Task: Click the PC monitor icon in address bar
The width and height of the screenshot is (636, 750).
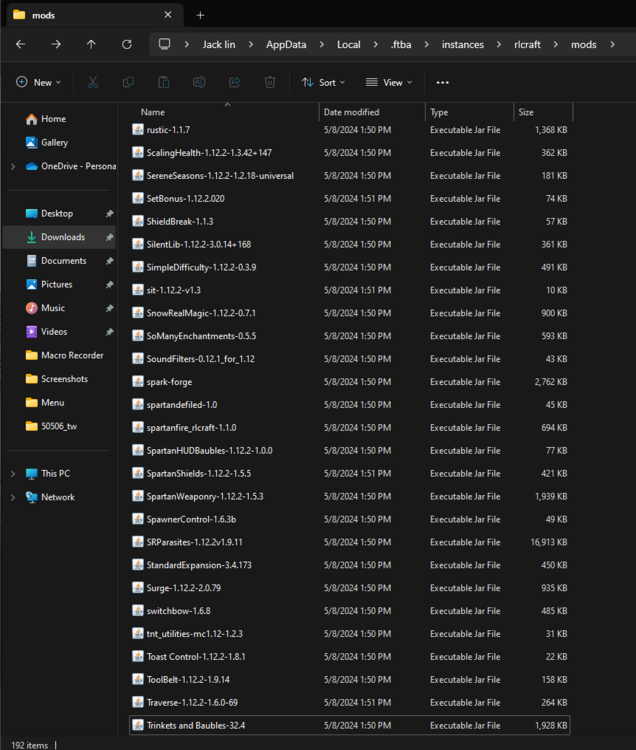Action: click(x=164, y=44)
